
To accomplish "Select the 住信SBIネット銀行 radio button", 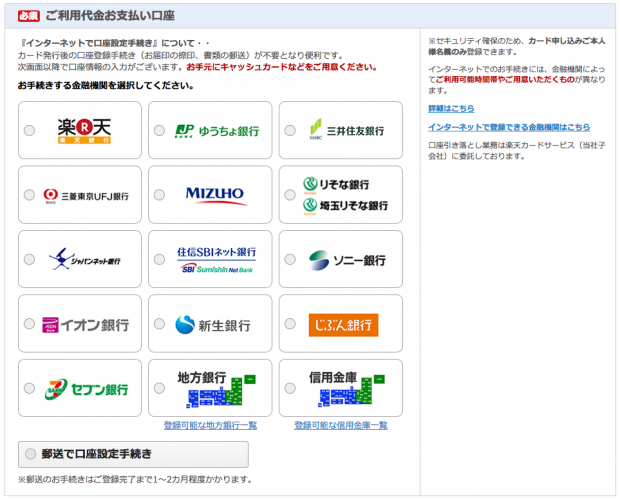I will (159, 259).
